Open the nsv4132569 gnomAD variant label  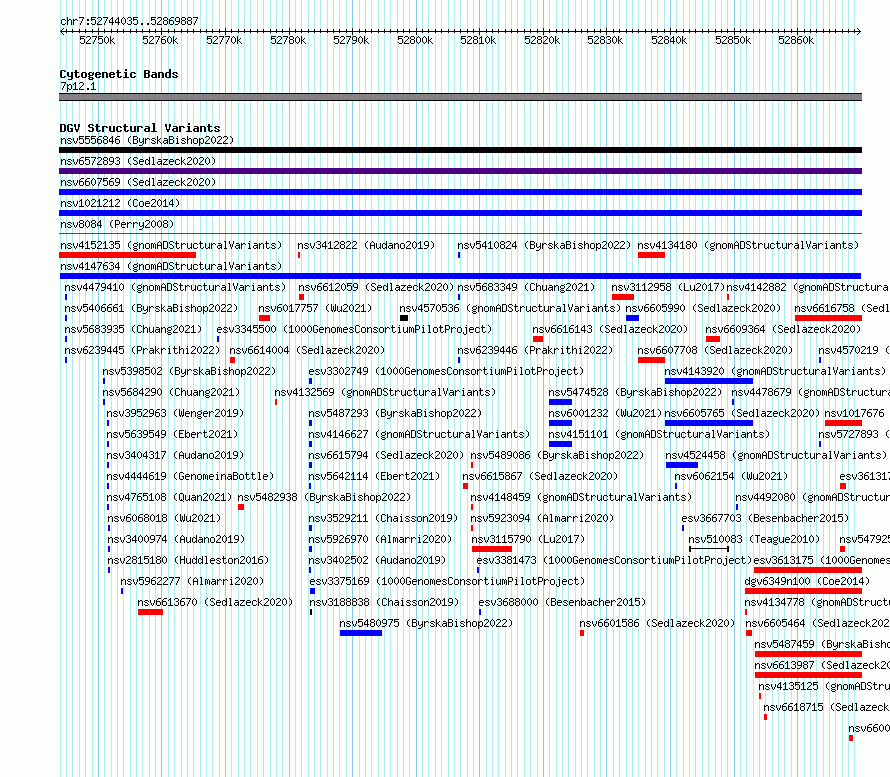(385, 392)
